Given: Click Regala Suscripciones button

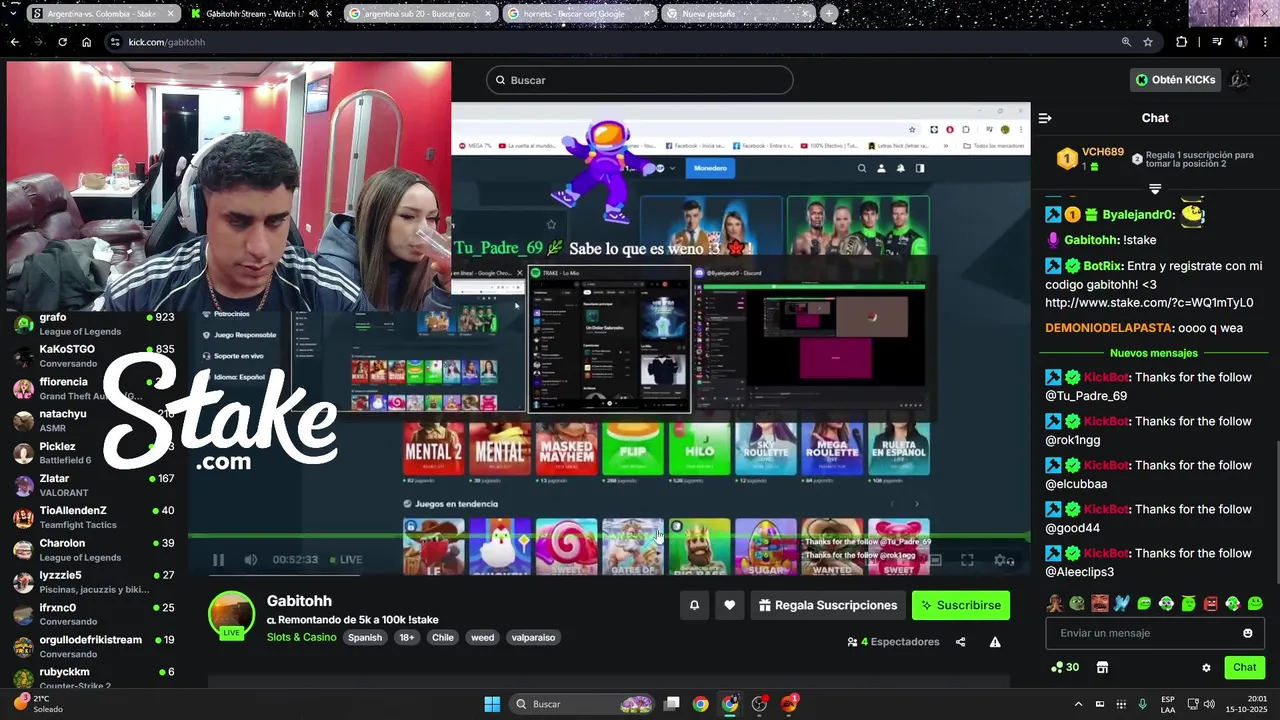Looking at the screenshot, I should [828, 605].
